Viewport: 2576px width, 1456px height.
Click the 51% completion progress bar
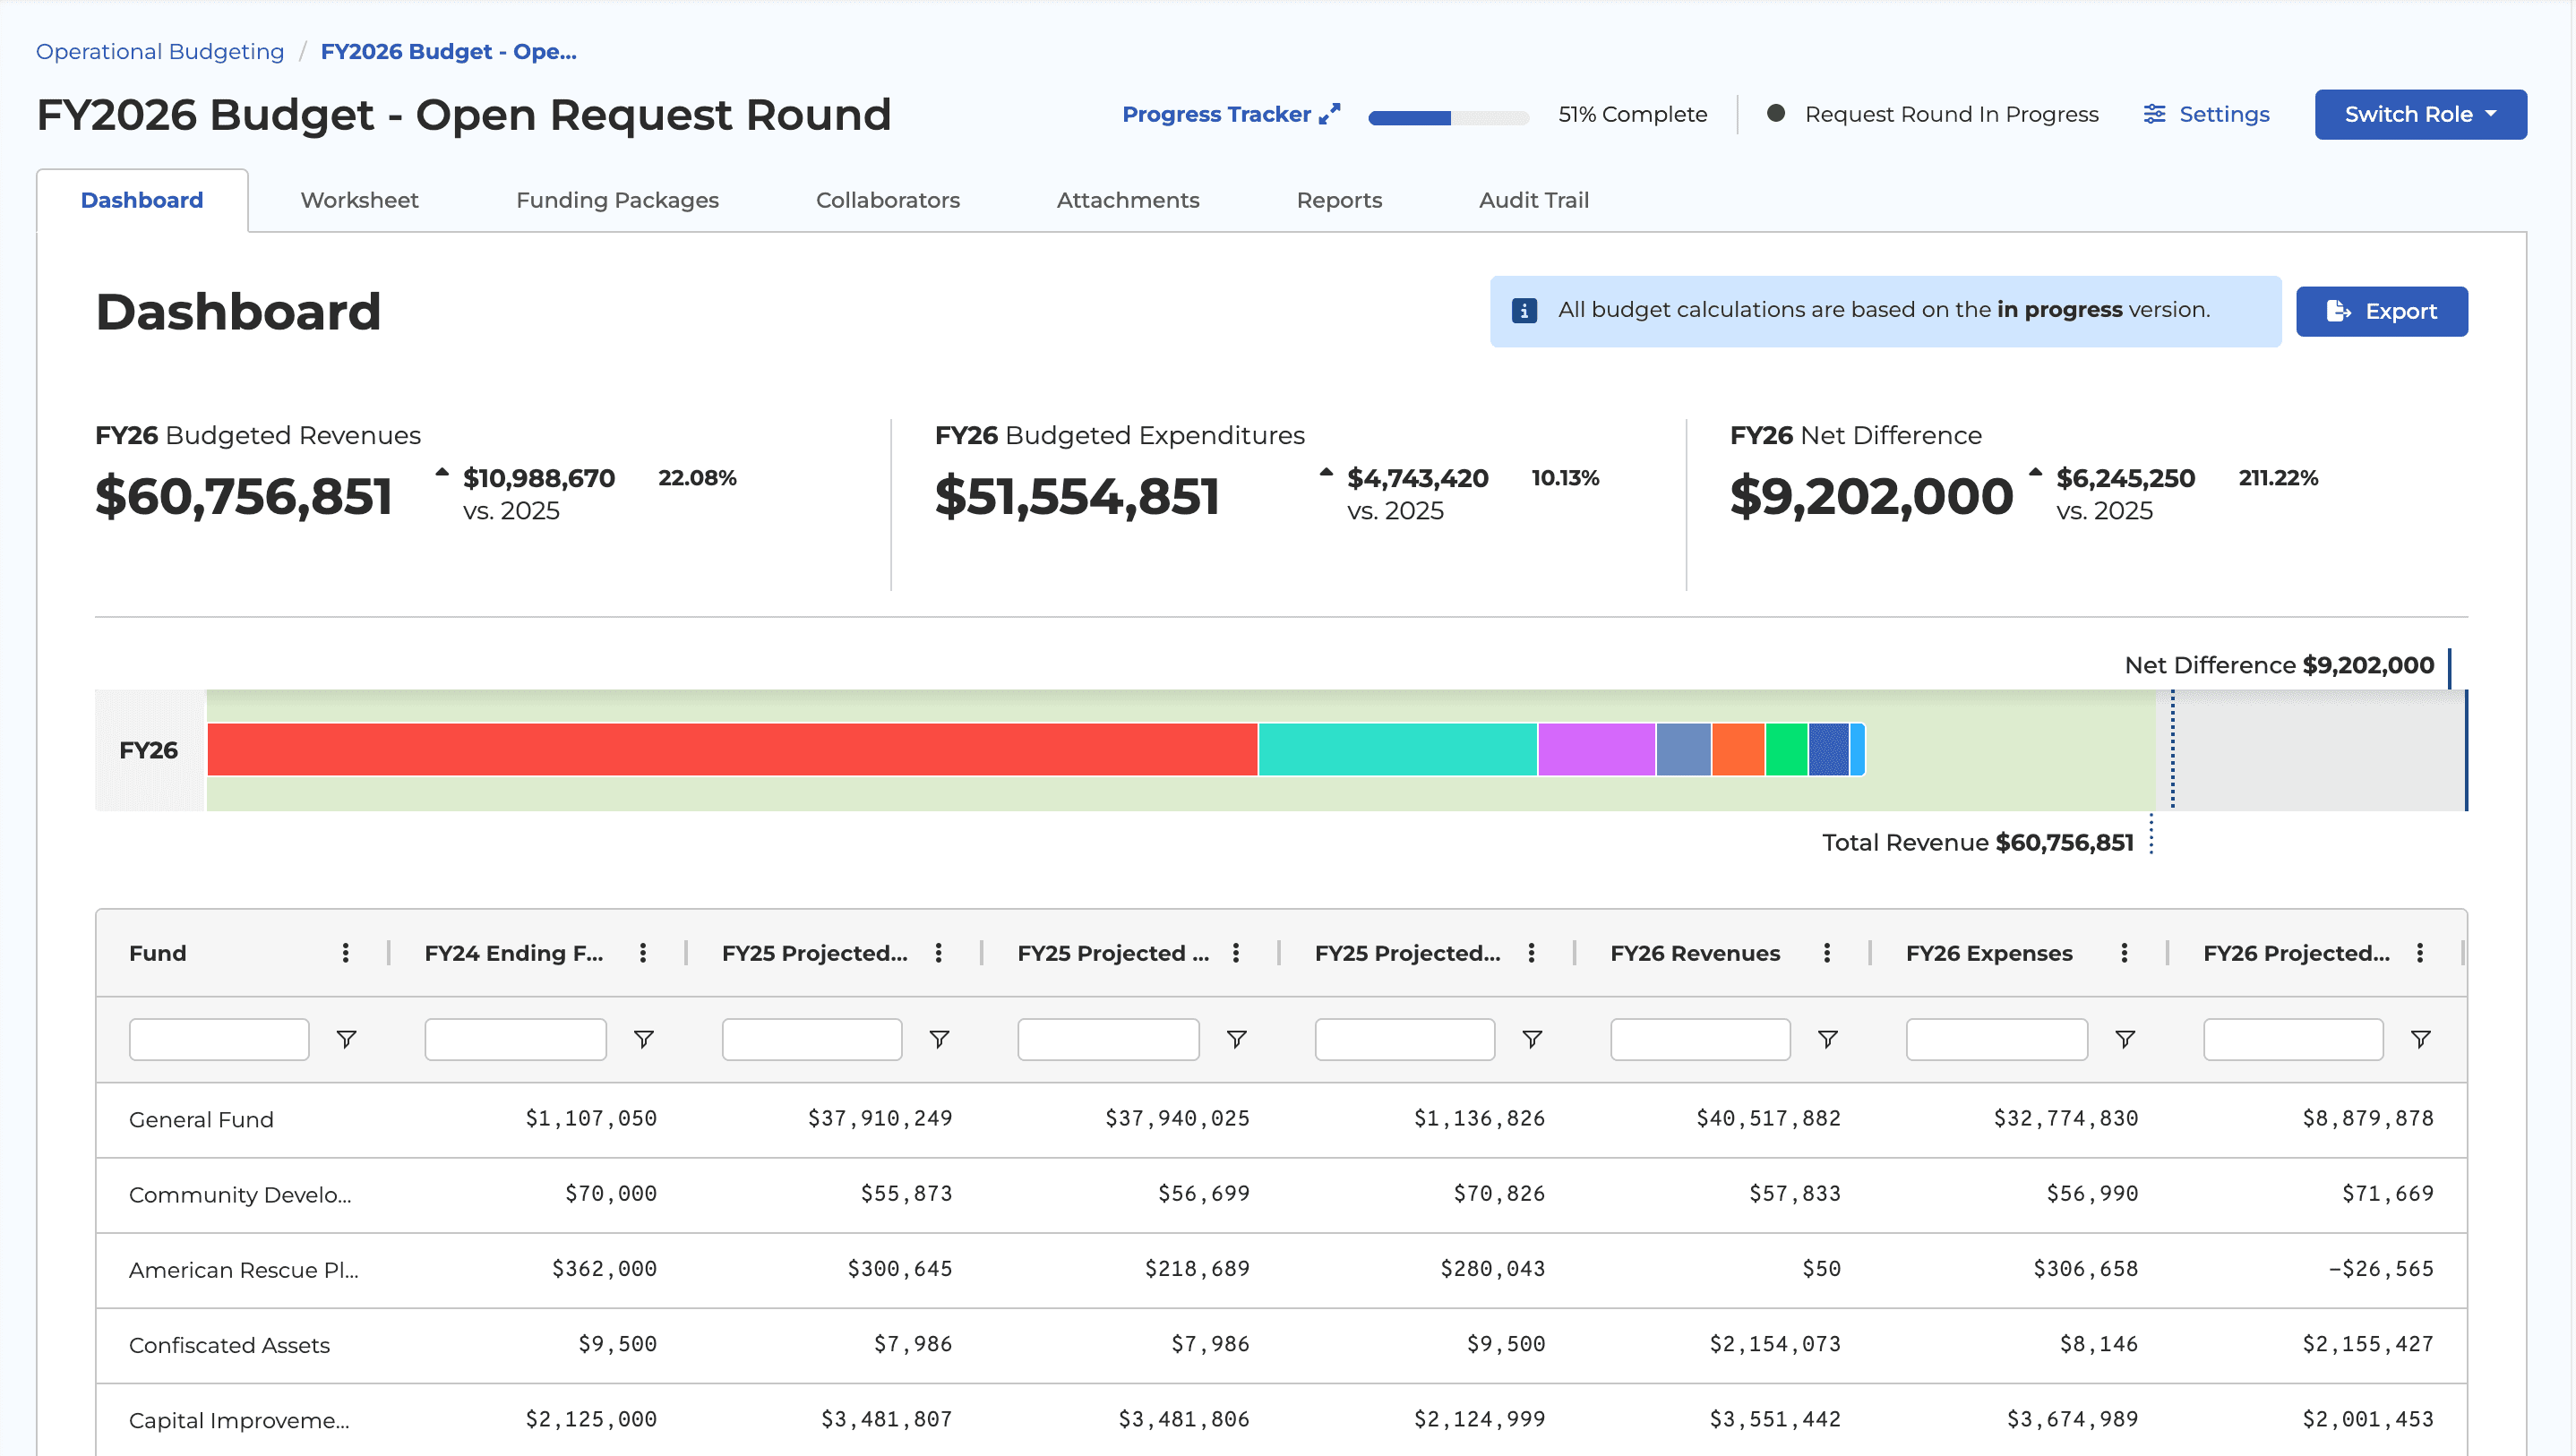coord(1448,117)
